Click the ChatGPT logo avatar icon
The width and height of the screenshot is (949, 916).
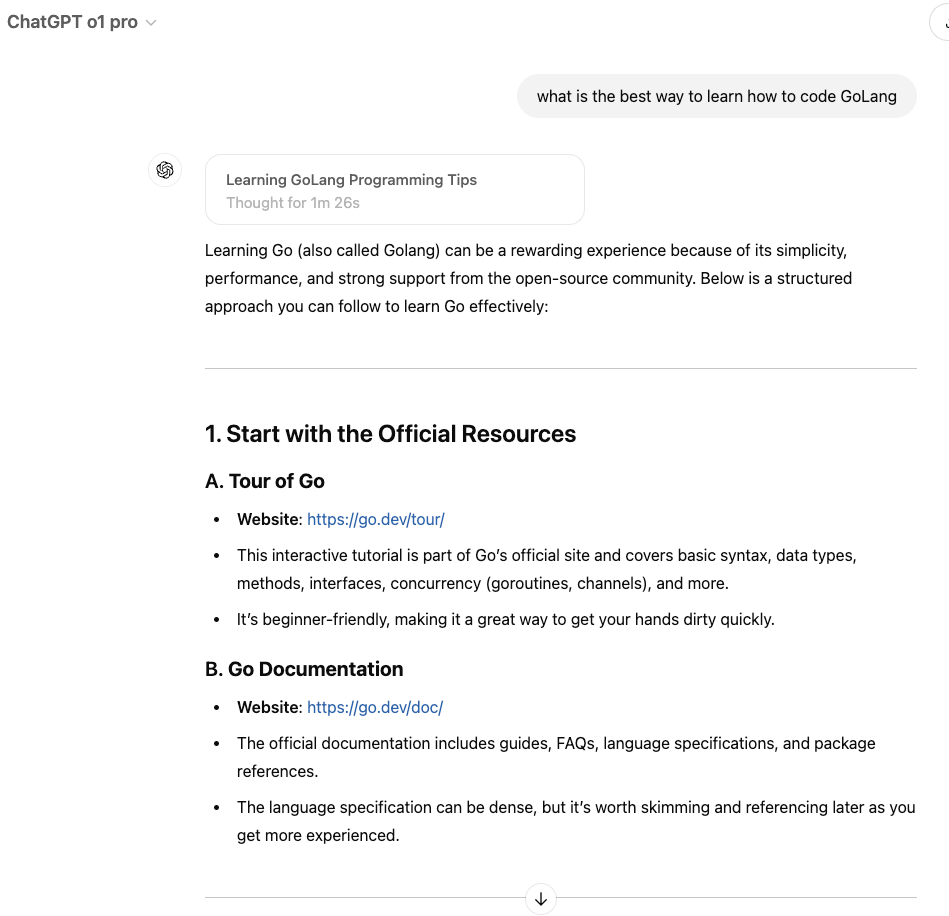pos(165,170)
